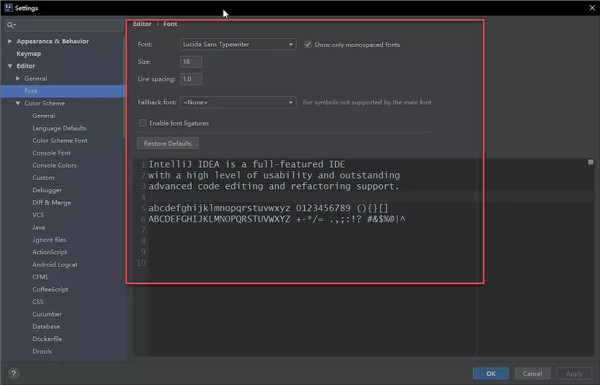Click the settings search field
Image resolution: width=600 pixels, height=385 pixels.
click(64, 25)
